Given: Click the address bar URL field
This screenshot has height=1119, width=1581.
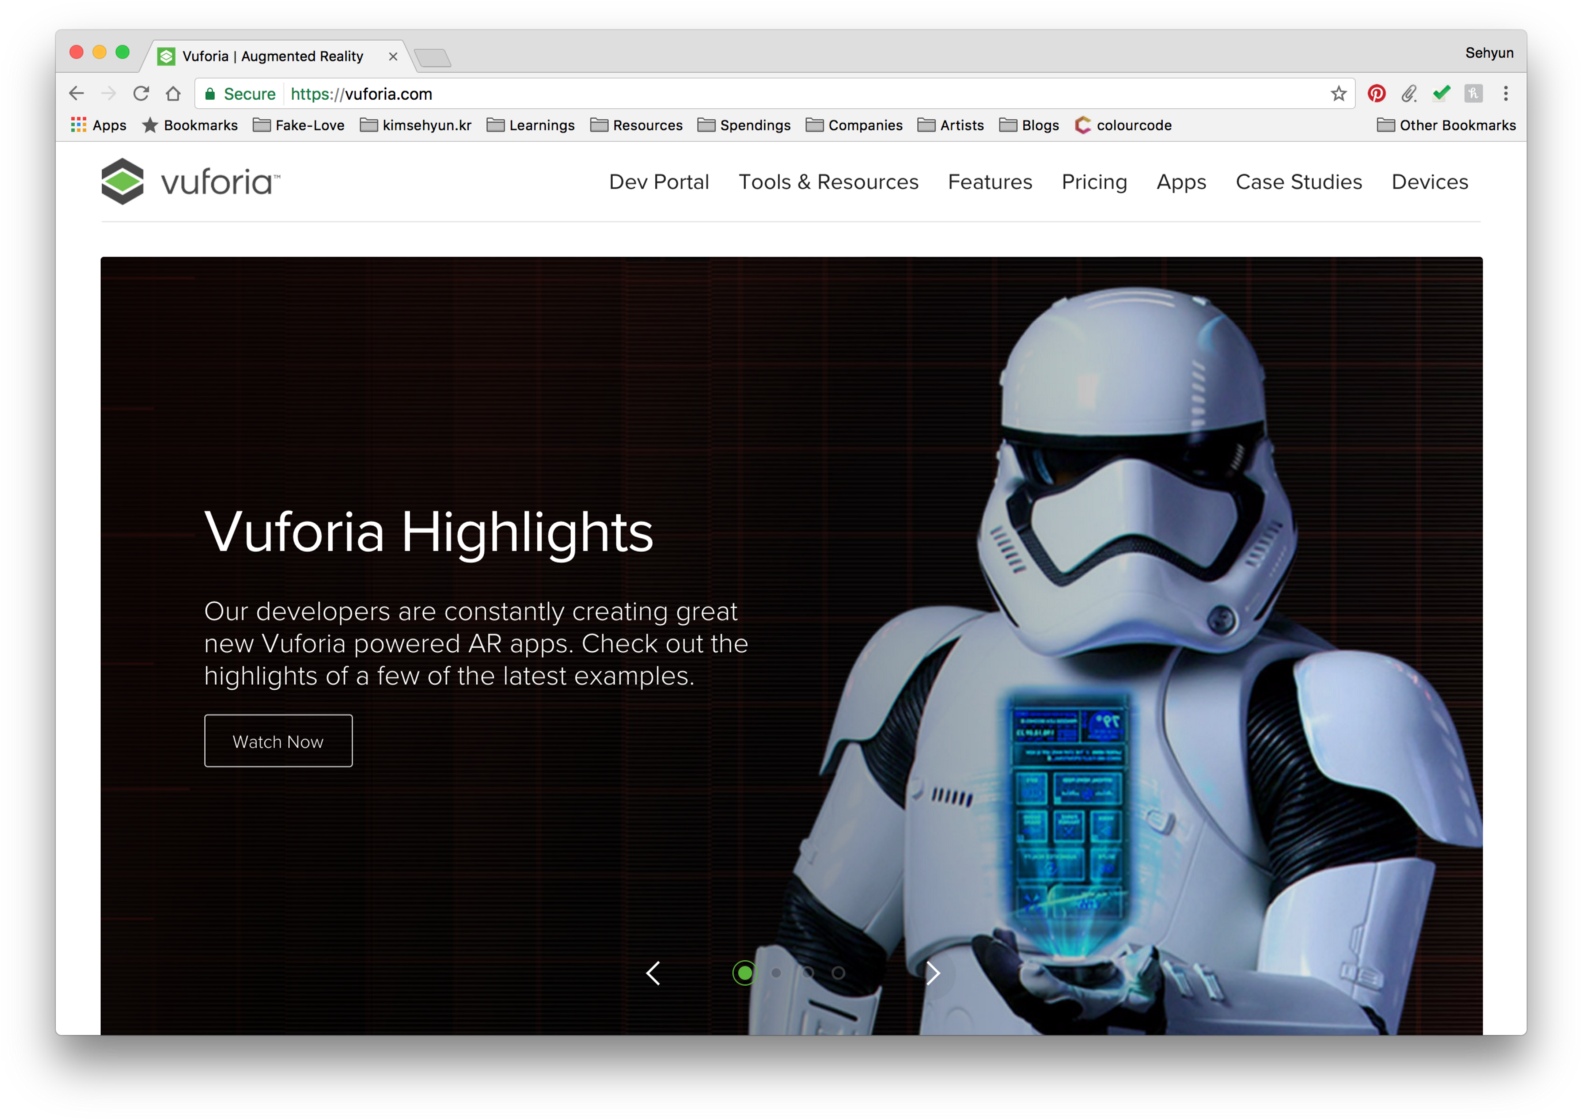Looking at the screenshot, I should [x=700, y=94].
